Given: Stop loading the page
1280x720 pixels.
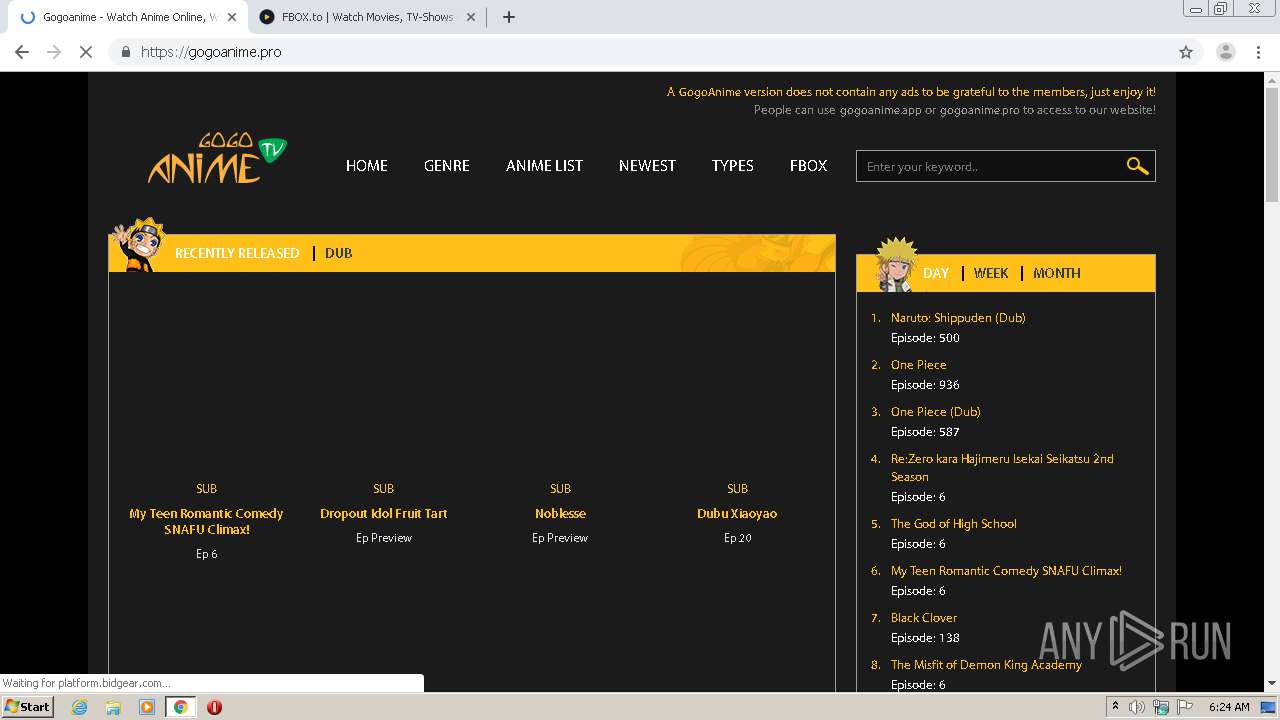Looking at the screenshot, I should click(x=86, y=52).
